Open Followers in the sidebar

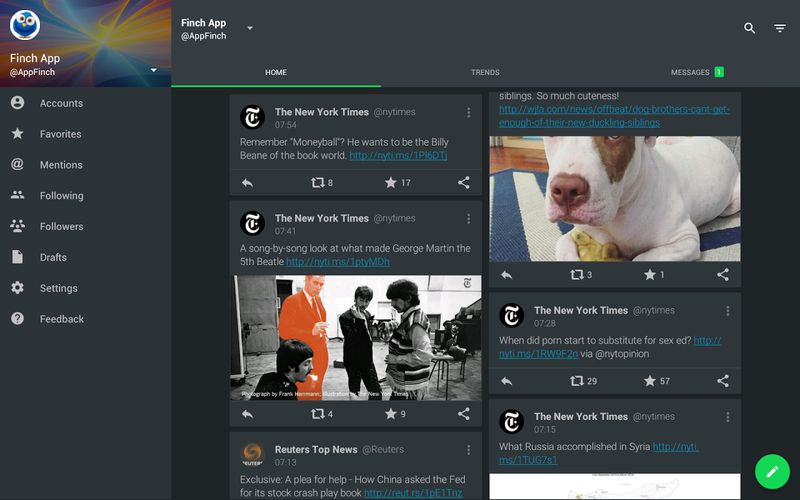pos(86,227)
